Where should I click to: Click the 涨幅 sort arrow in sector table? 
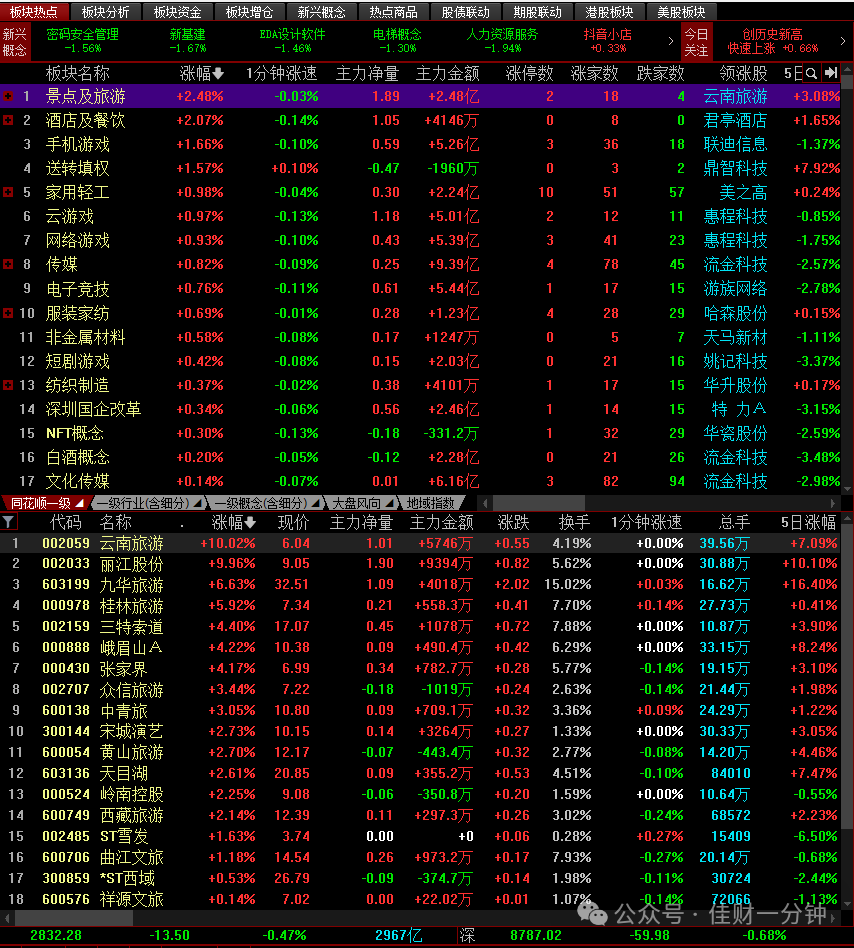(218, 74)
